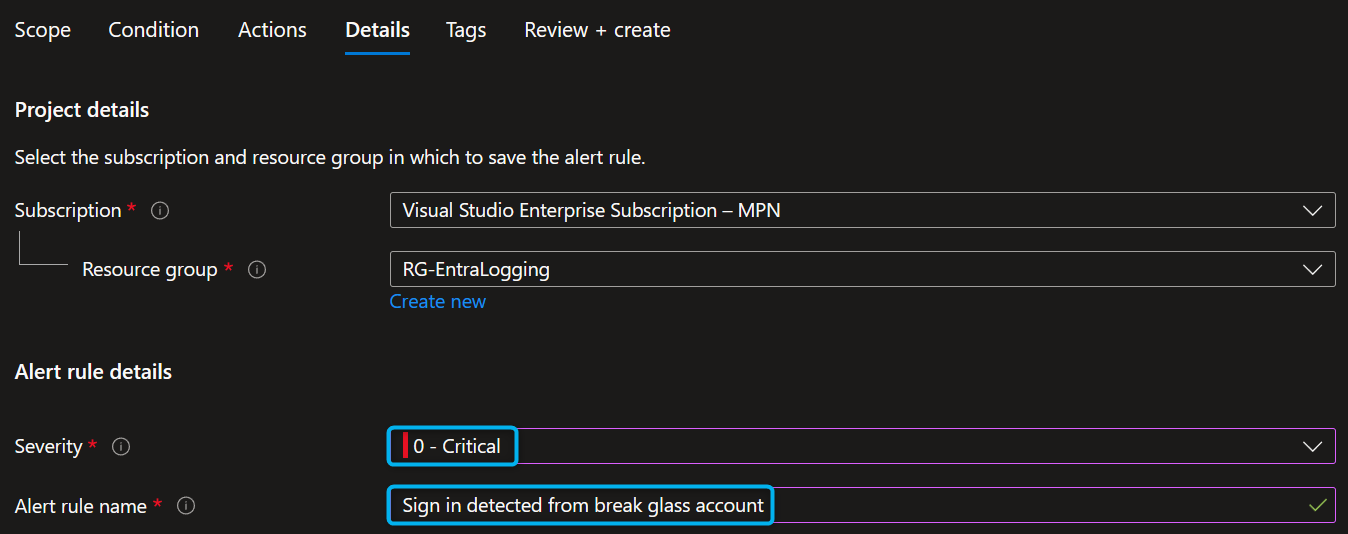Open the Severity dropdown showing 0 - Critical
Viewport: 1348px width, 534px height.
tap(861, 446)
